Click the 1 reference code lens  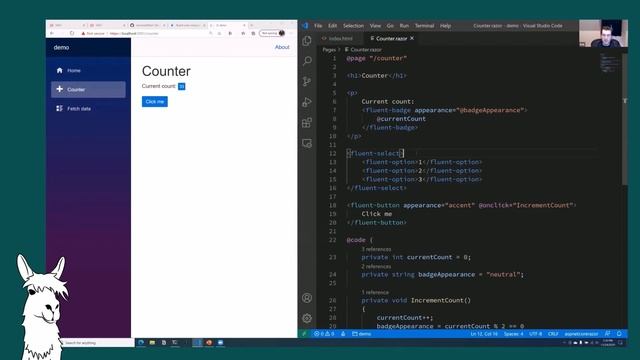(375, 292)
